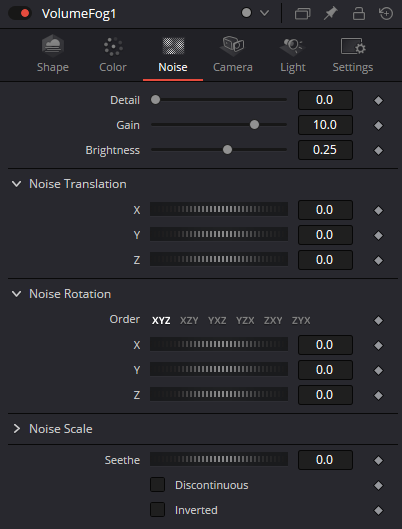The width and height of the screenshot is (402, 529).
Task: Toggle the VolumeFog1 node enable switch
Action: pos(20,13)
